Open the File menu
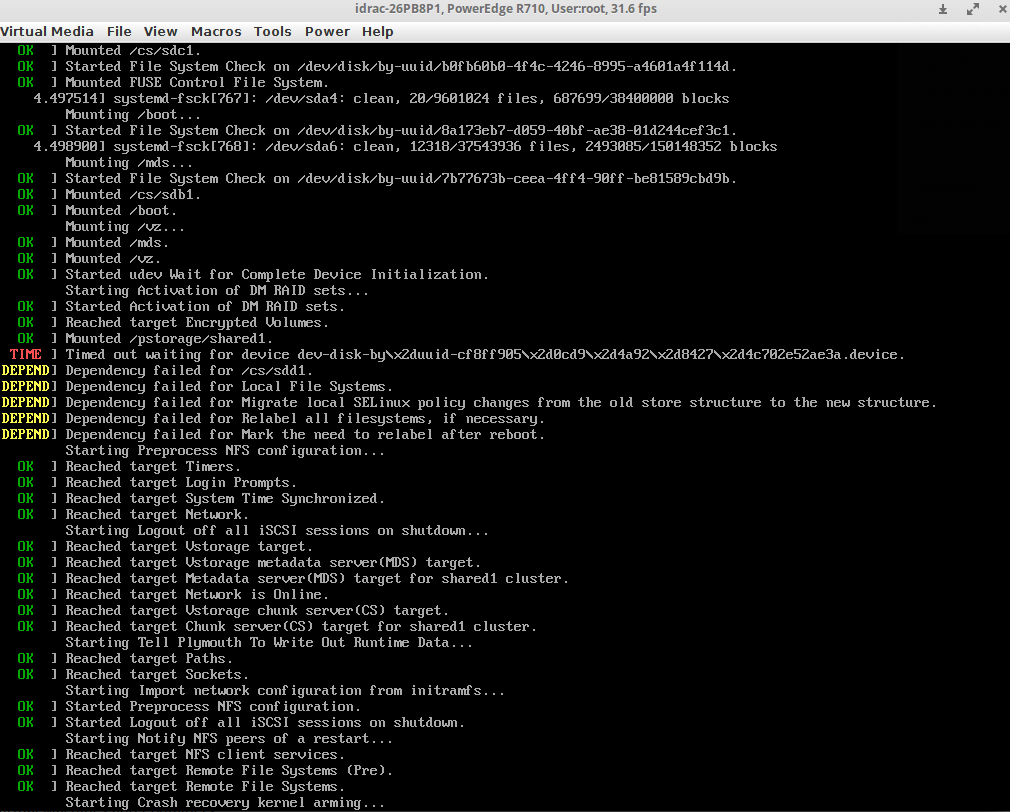 tap(119, 31)
